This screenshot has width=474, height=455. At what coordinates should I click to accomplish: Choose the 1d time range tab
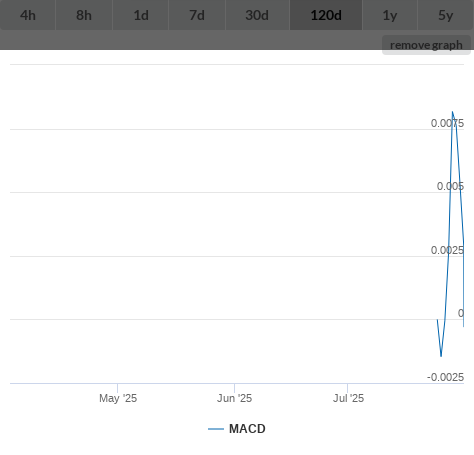141,15
